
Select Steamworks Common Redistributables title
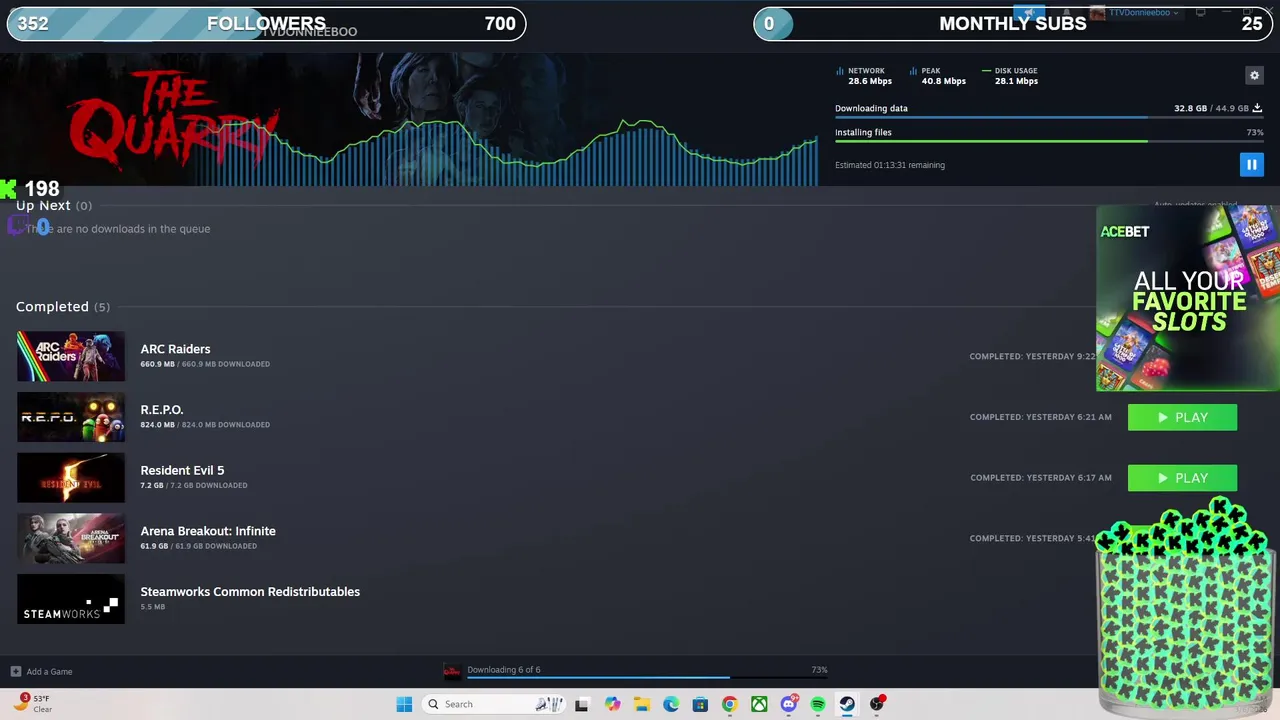(250, 592)
